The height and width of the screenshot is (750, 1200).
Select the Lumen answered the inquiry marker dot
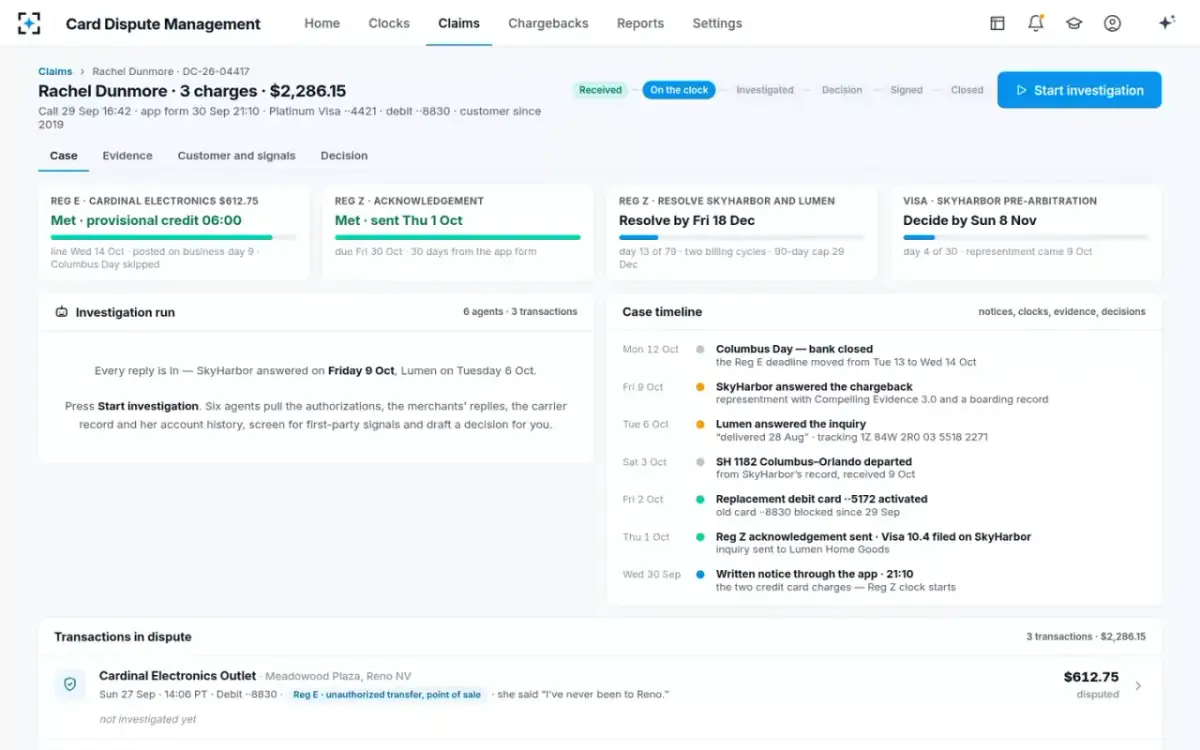tap(700, 424)
